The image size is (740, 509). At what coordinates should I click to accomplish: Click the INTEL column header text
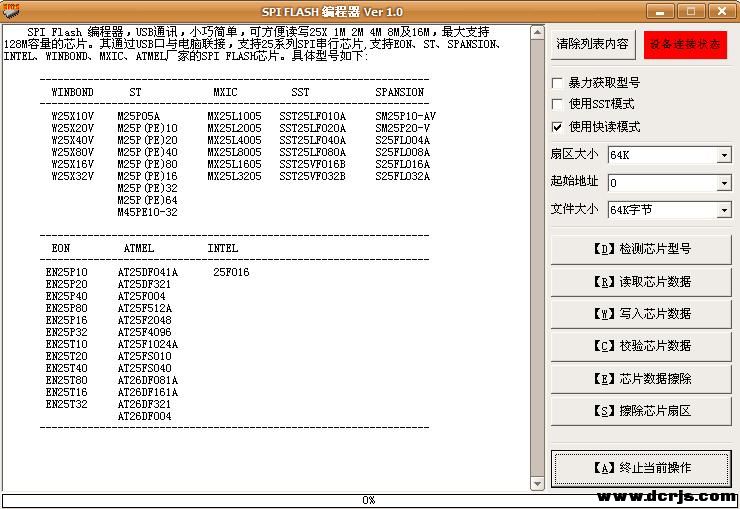tap(222, 249)
